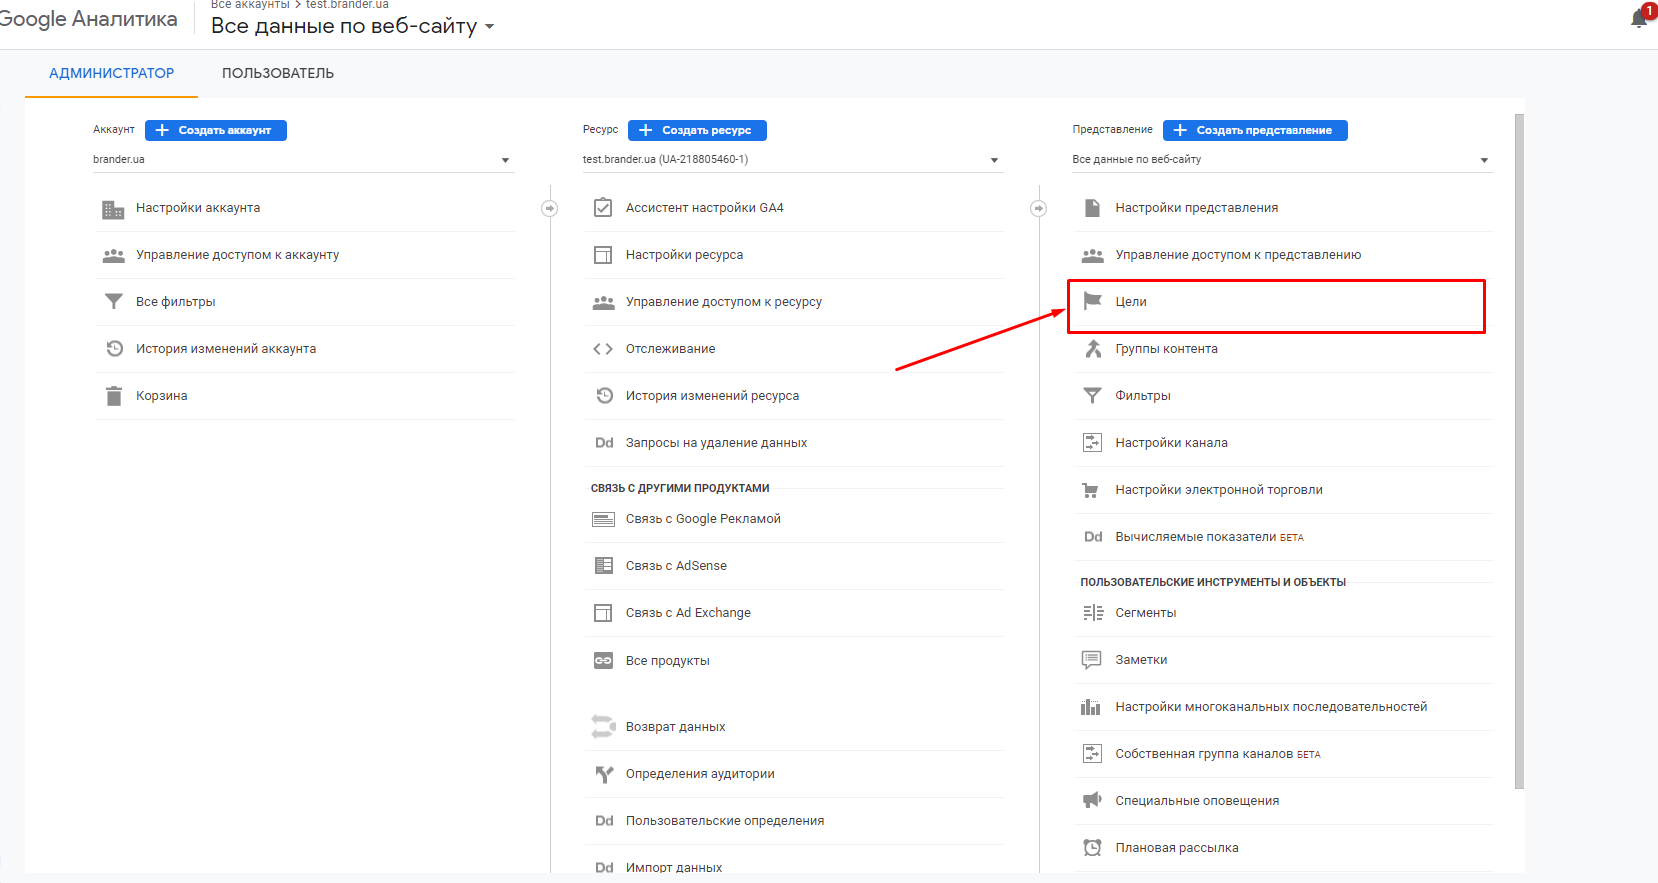Click the checkbox icon for Ассистент настройки GA4

tap(603, 208)
